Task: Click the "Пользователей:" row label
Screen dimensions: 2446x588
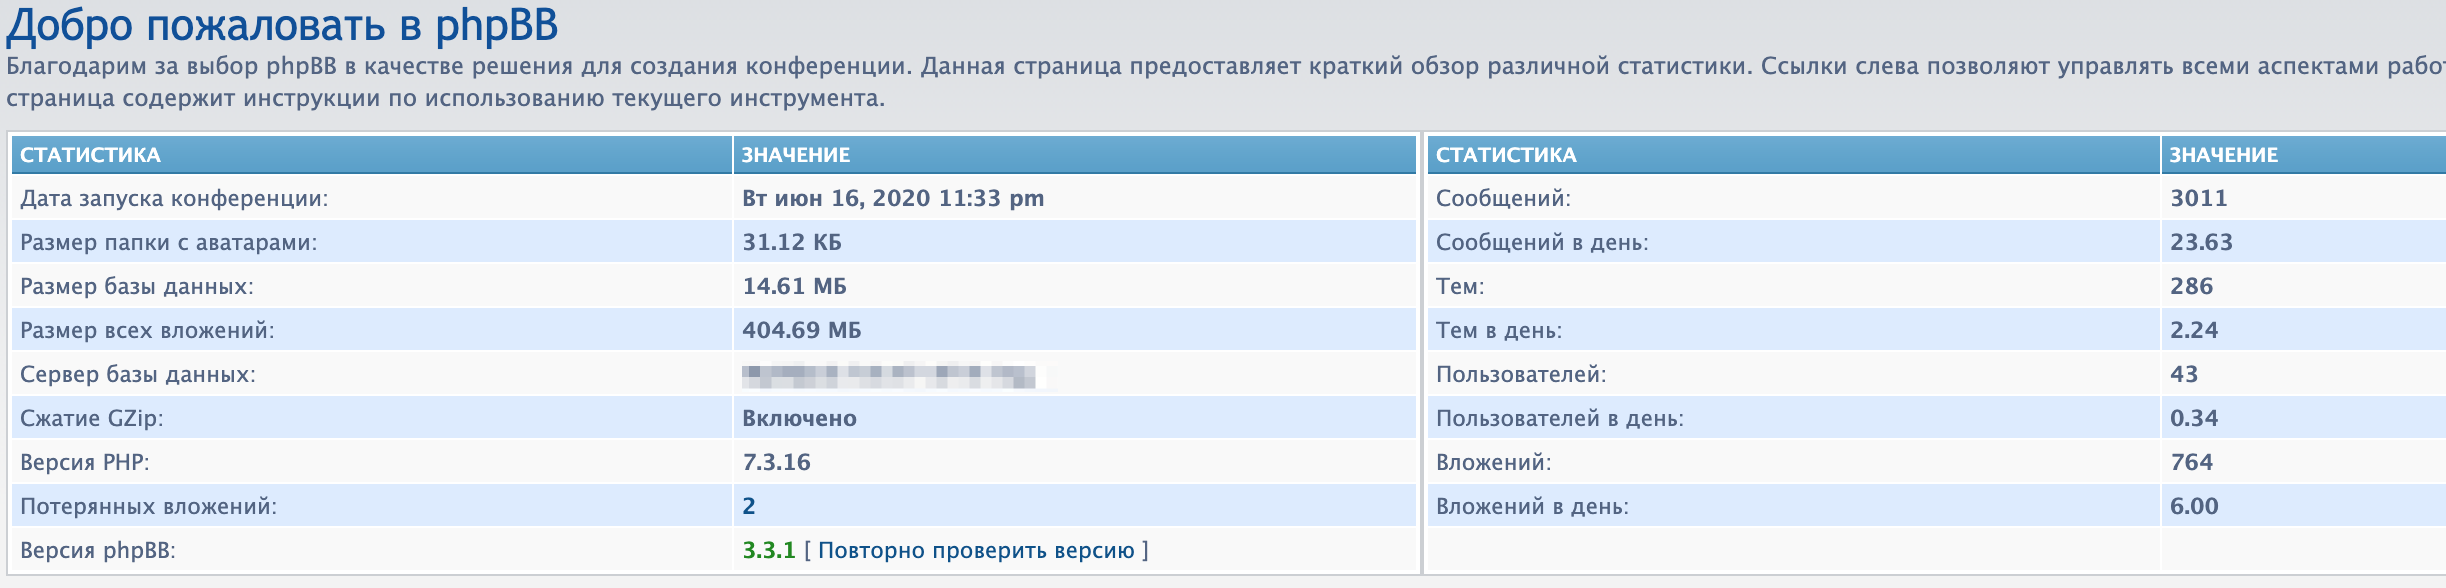Action: tap(1521, 374)
